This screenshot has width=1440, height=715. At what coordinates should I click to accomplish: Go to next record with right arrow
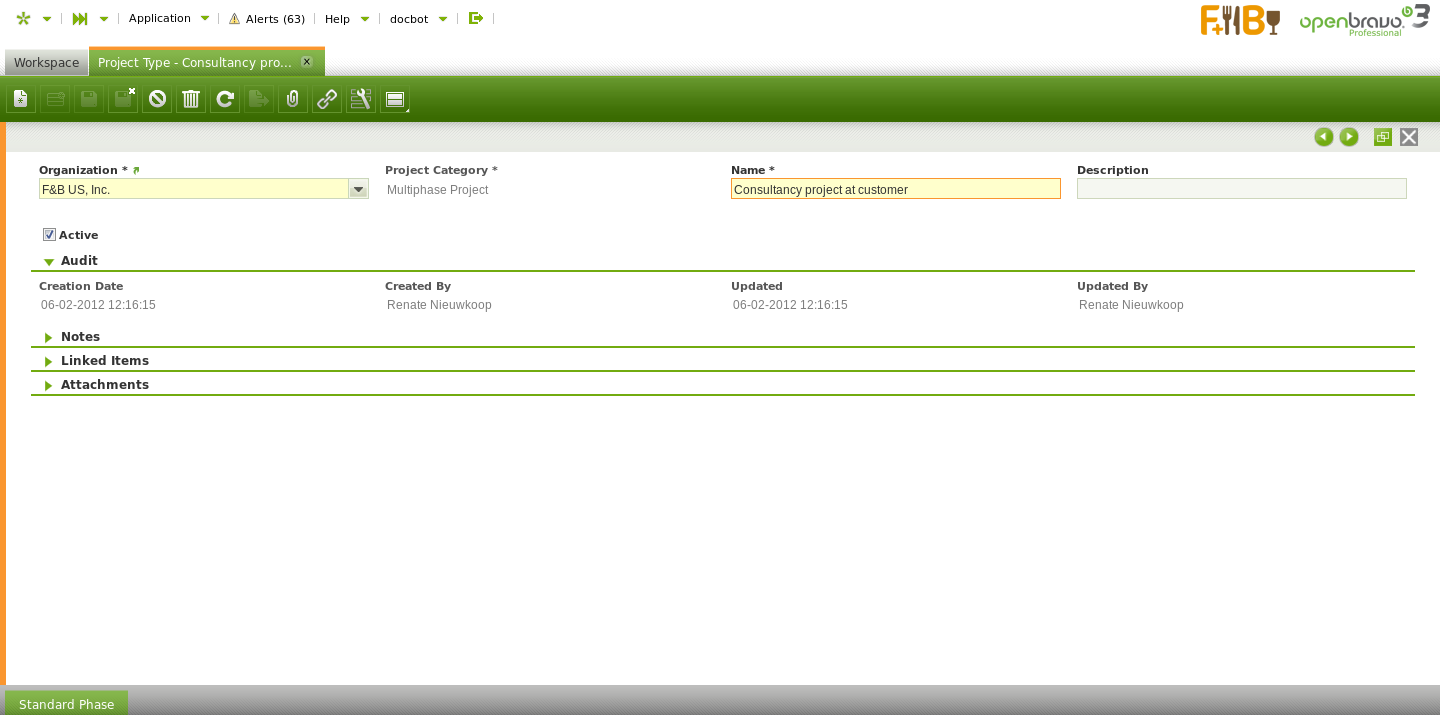(x=1349, y=137)
